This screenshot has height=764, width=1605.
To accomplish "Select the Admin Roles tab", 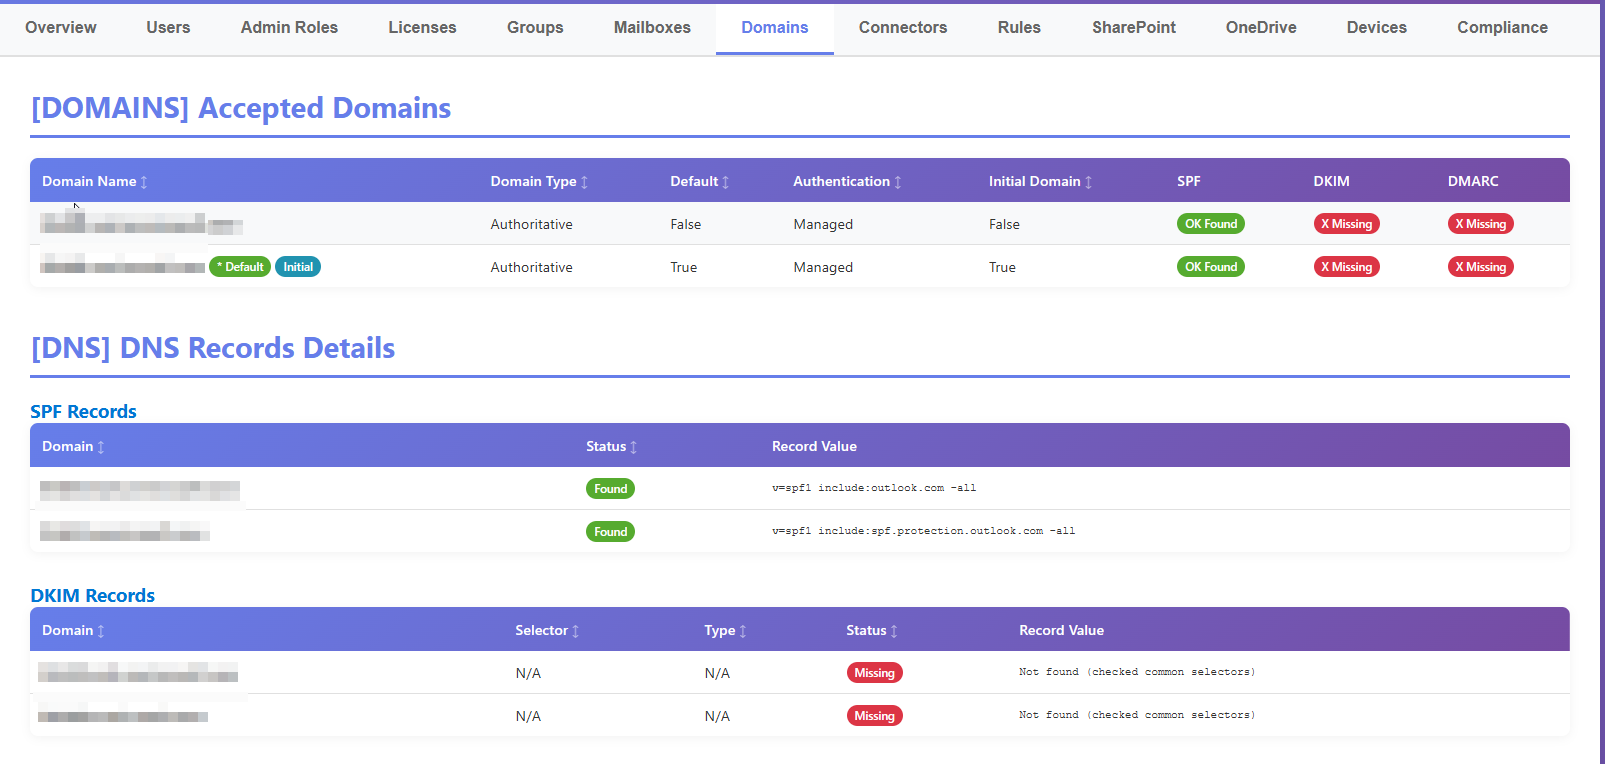I will pos(289,28).
